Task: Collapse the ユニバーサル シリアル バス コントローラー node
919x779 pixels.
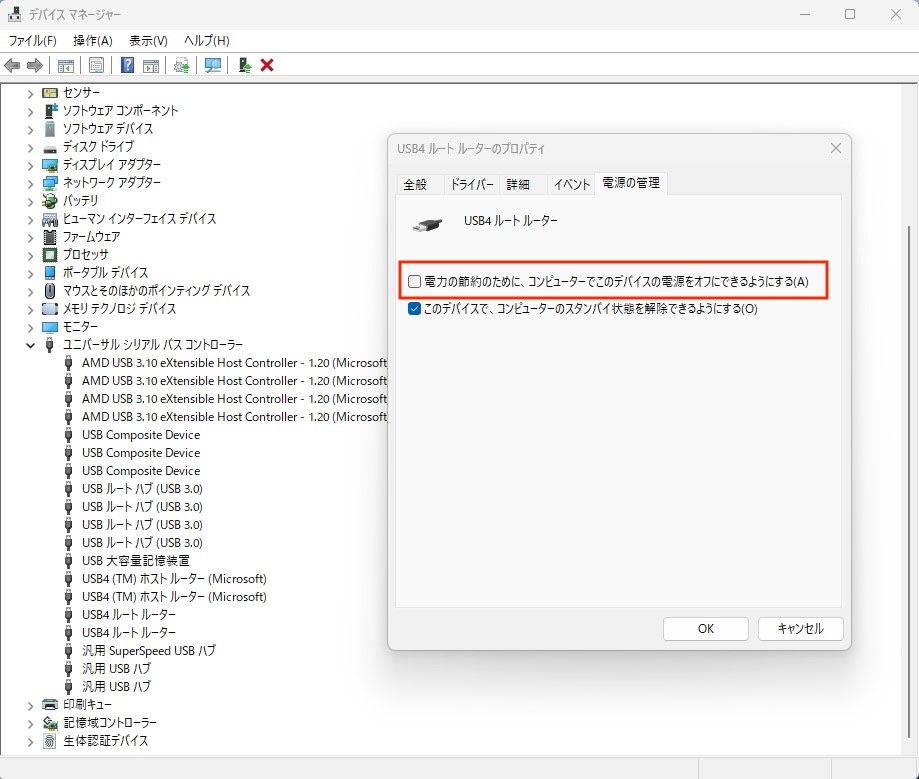Action: click(30, 345)
